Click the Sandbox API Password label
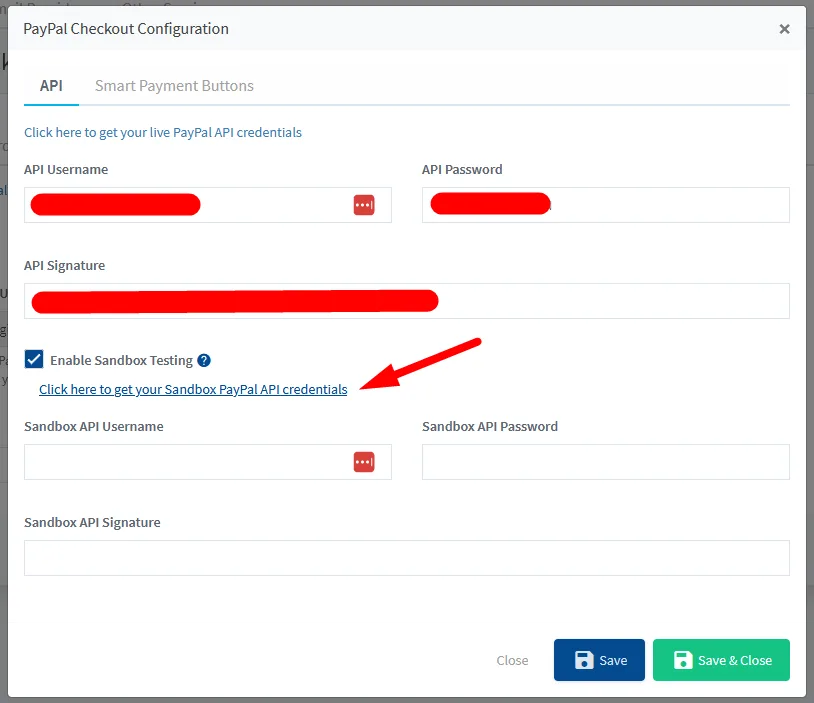Viewport: 814px width, 703px height. pos(490,426)
